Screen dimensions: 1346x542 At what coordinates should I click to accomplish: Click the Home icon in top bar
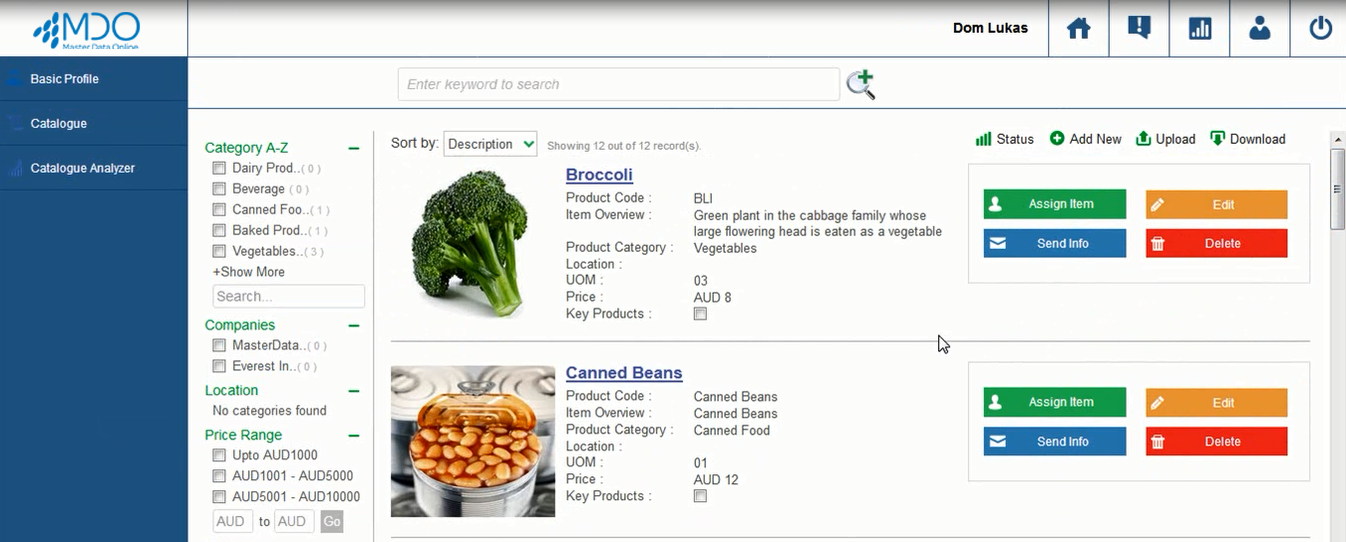coord(1078,28)
